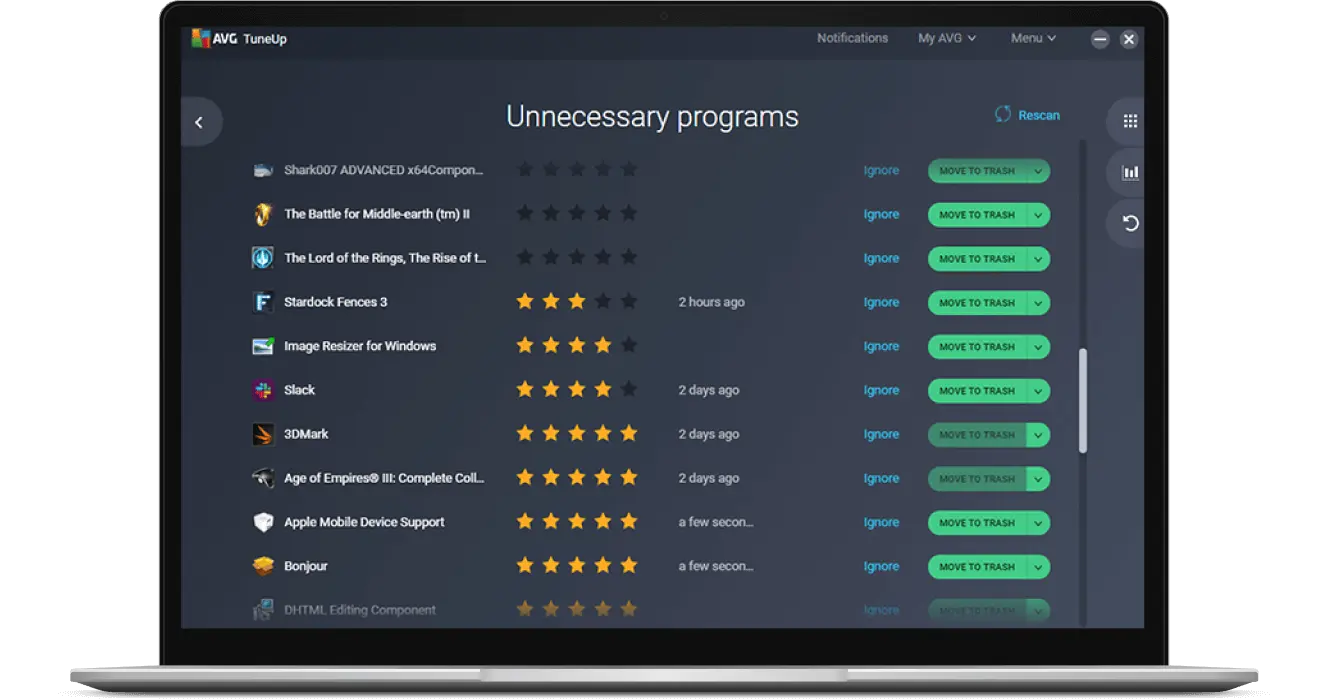Viewport: 1328px width, 700px height.
Task: Select the 3DMark program icon
Action: [x=263, y=434]
